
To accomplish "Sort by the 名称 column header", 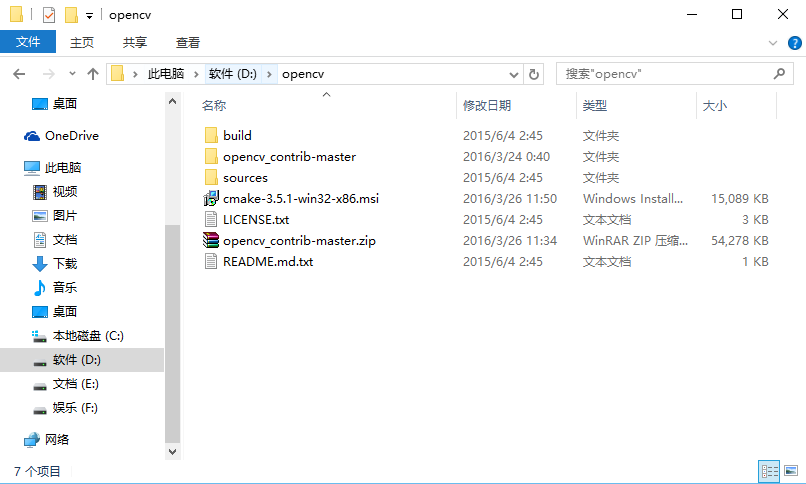I will 214,105.
